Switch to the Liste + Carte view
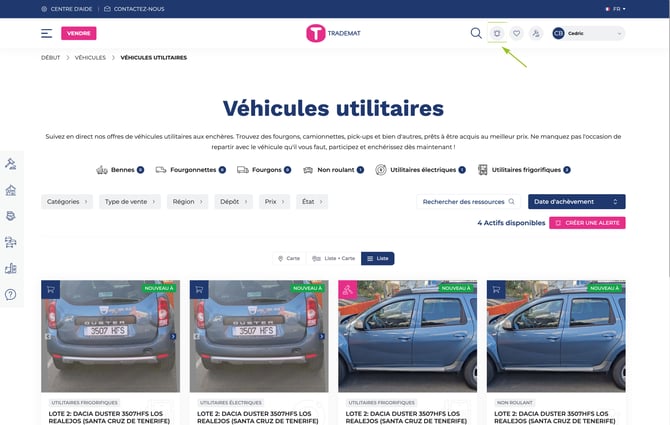Screen dimensions: 670x425 coord(334,258)
